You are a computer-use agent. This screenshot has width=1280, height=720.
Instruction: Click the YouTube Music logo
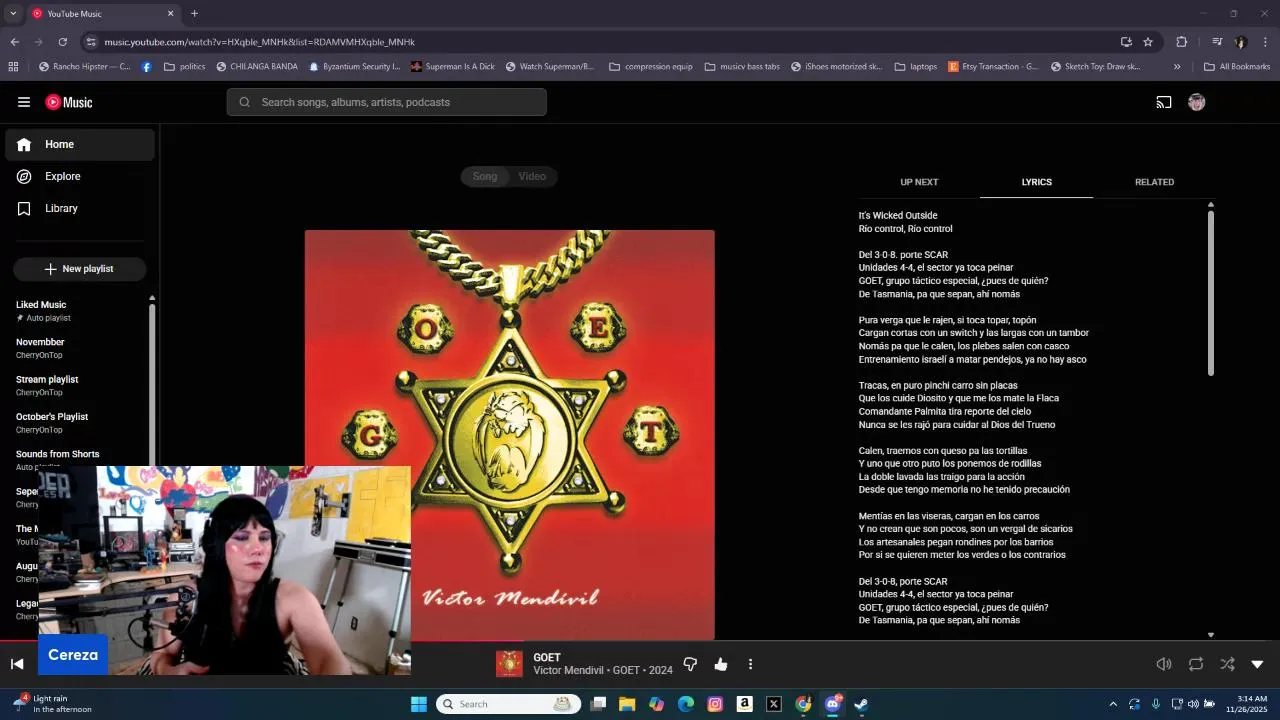tap(69, 102)
